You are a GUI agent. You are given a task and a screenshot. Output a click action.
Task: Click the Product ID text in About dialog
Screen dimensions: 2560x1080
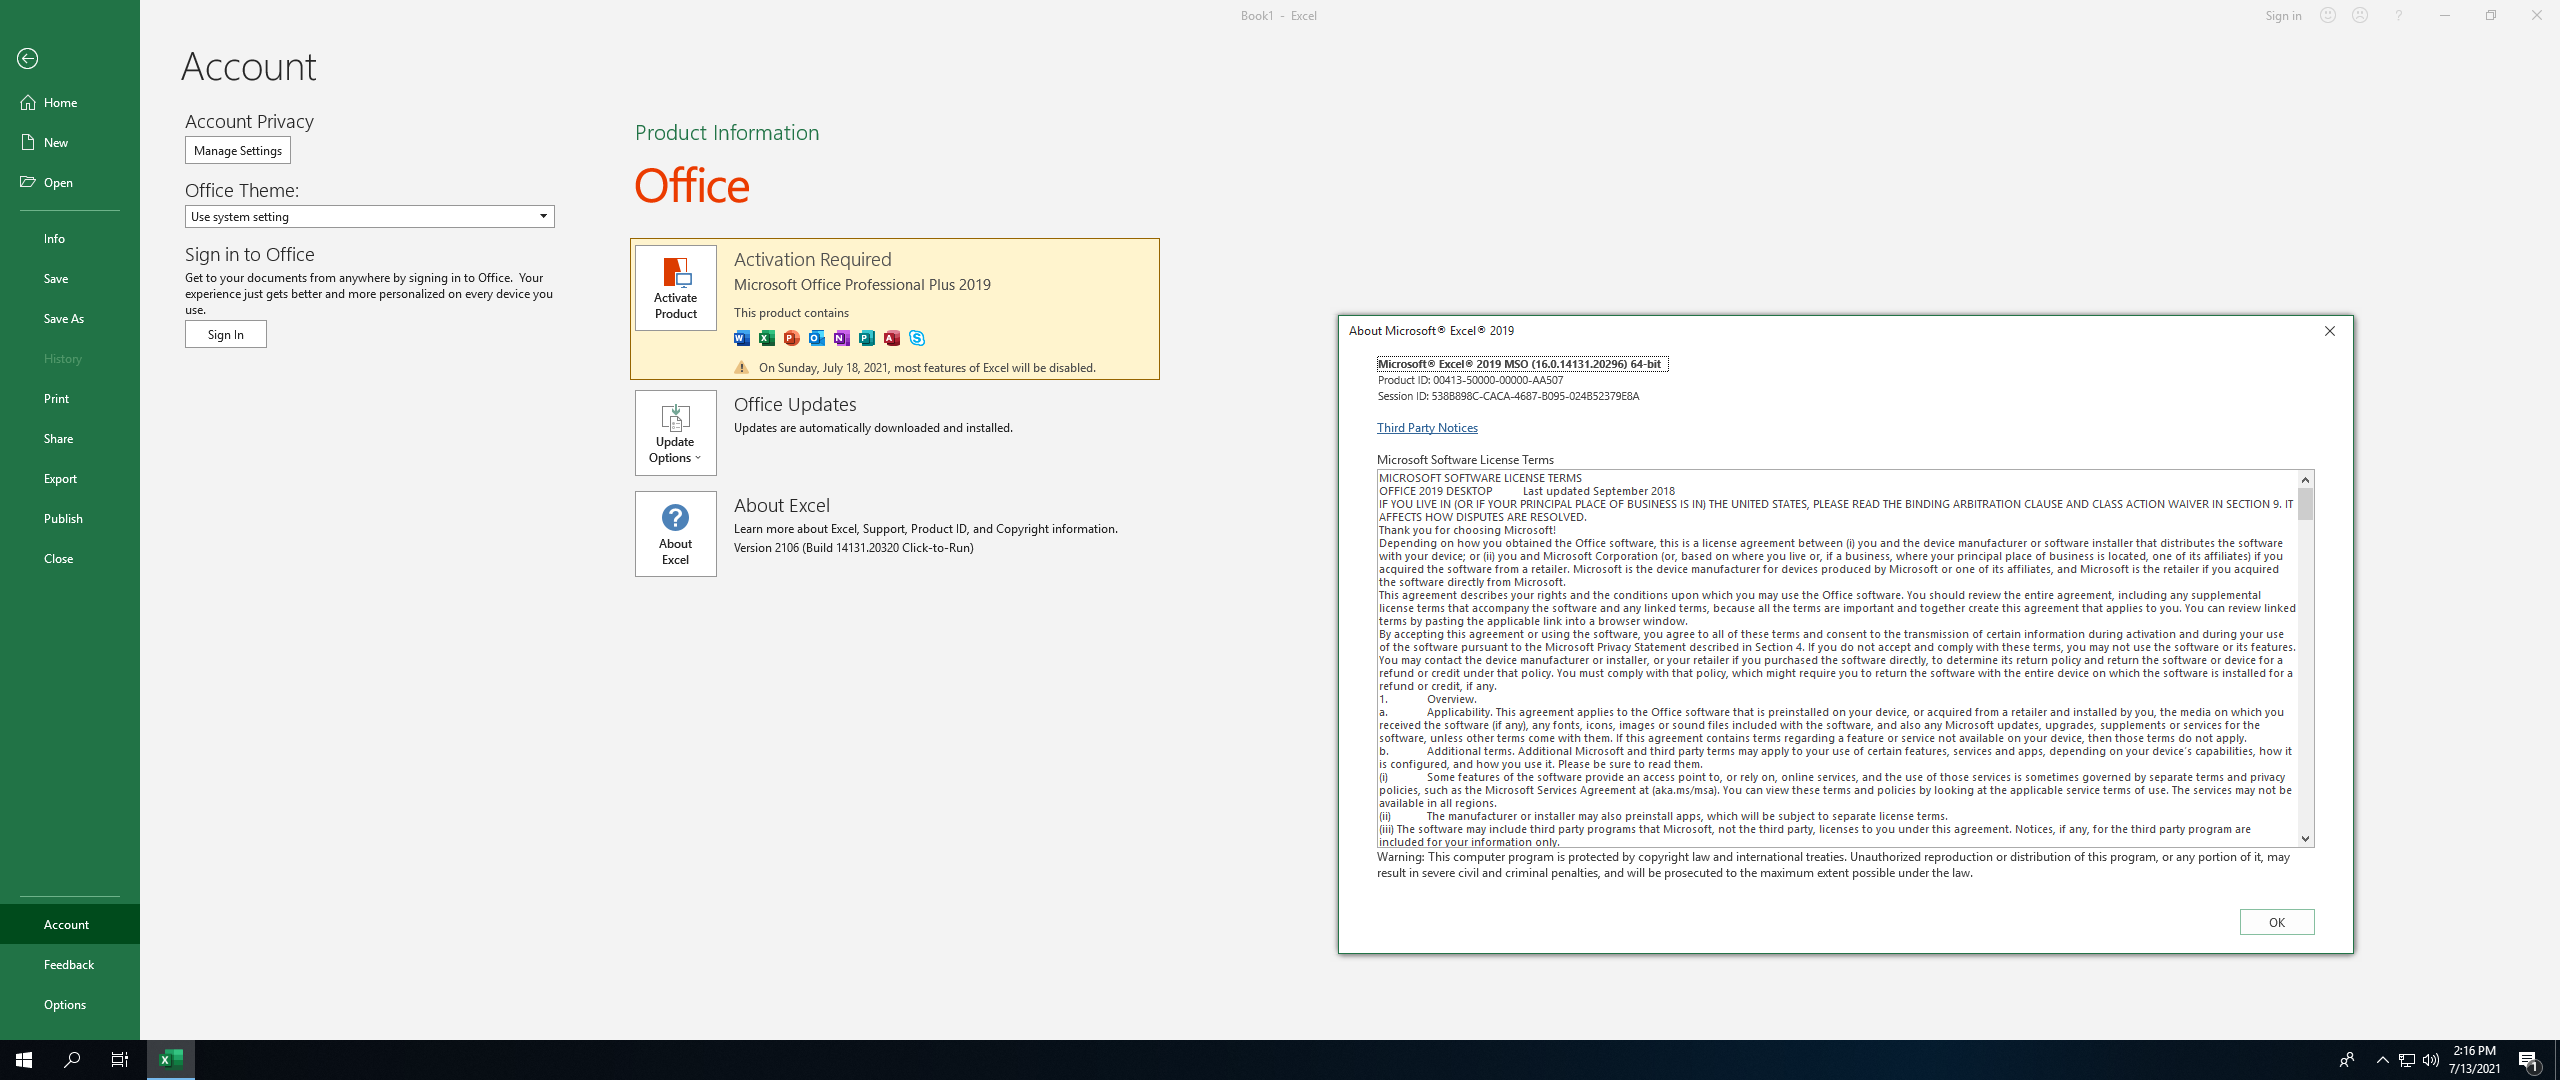pyautogui.click(x=1470, y=380)
